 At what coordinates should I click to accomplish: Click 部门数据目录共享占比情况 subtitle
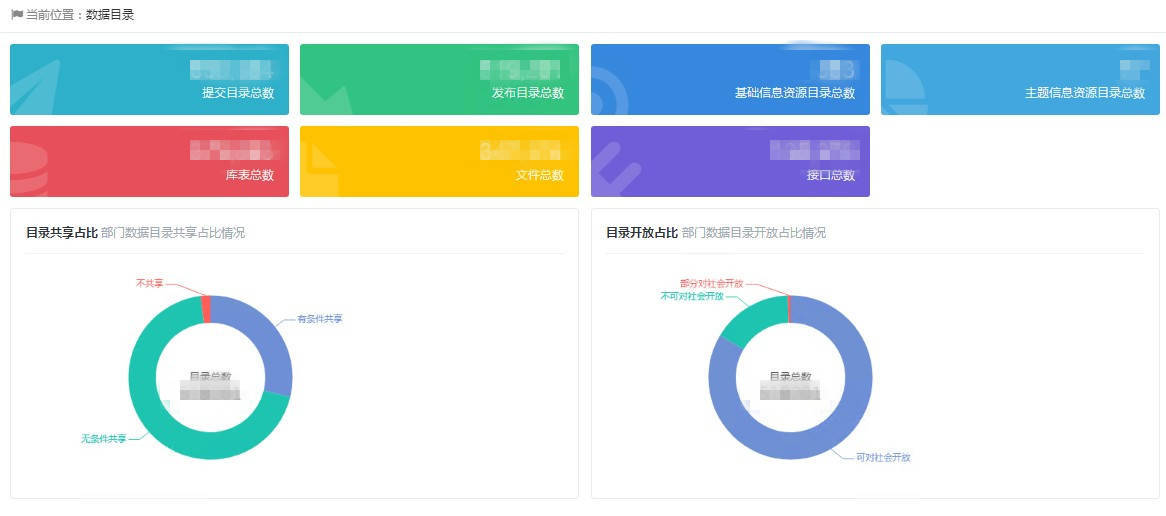pos(173,233)
